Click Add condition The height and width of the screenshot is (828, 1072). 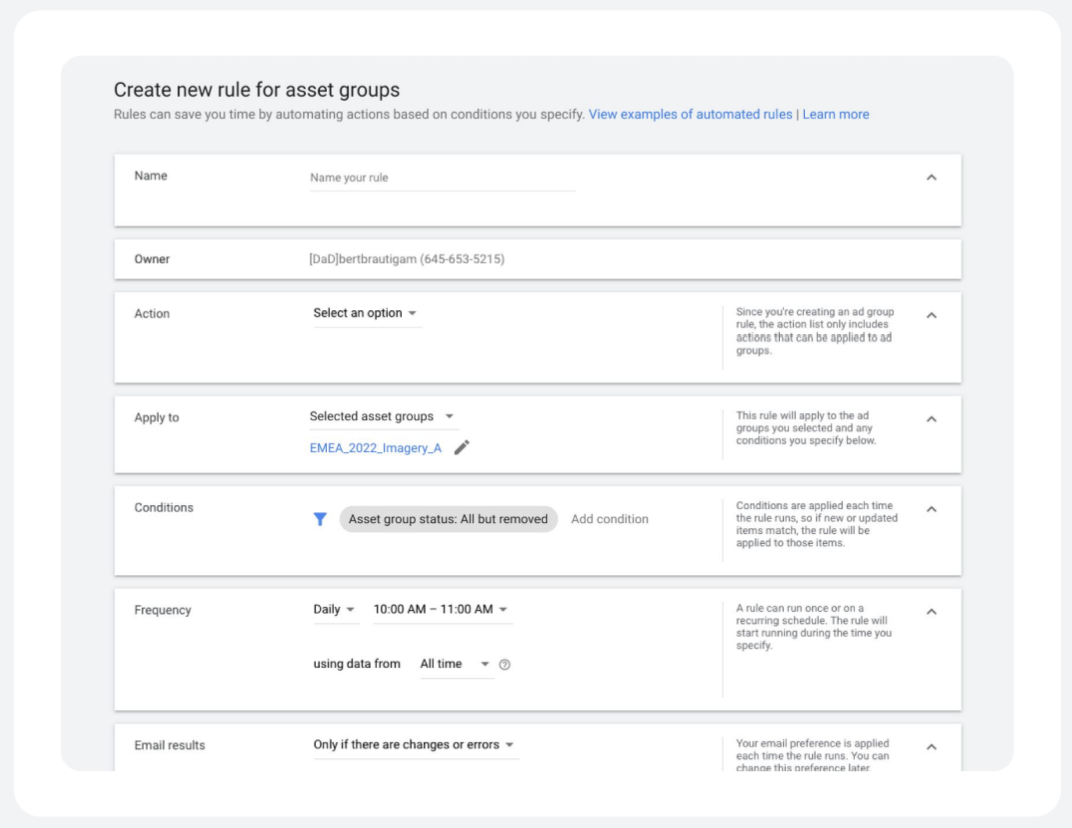coord(609,519)
